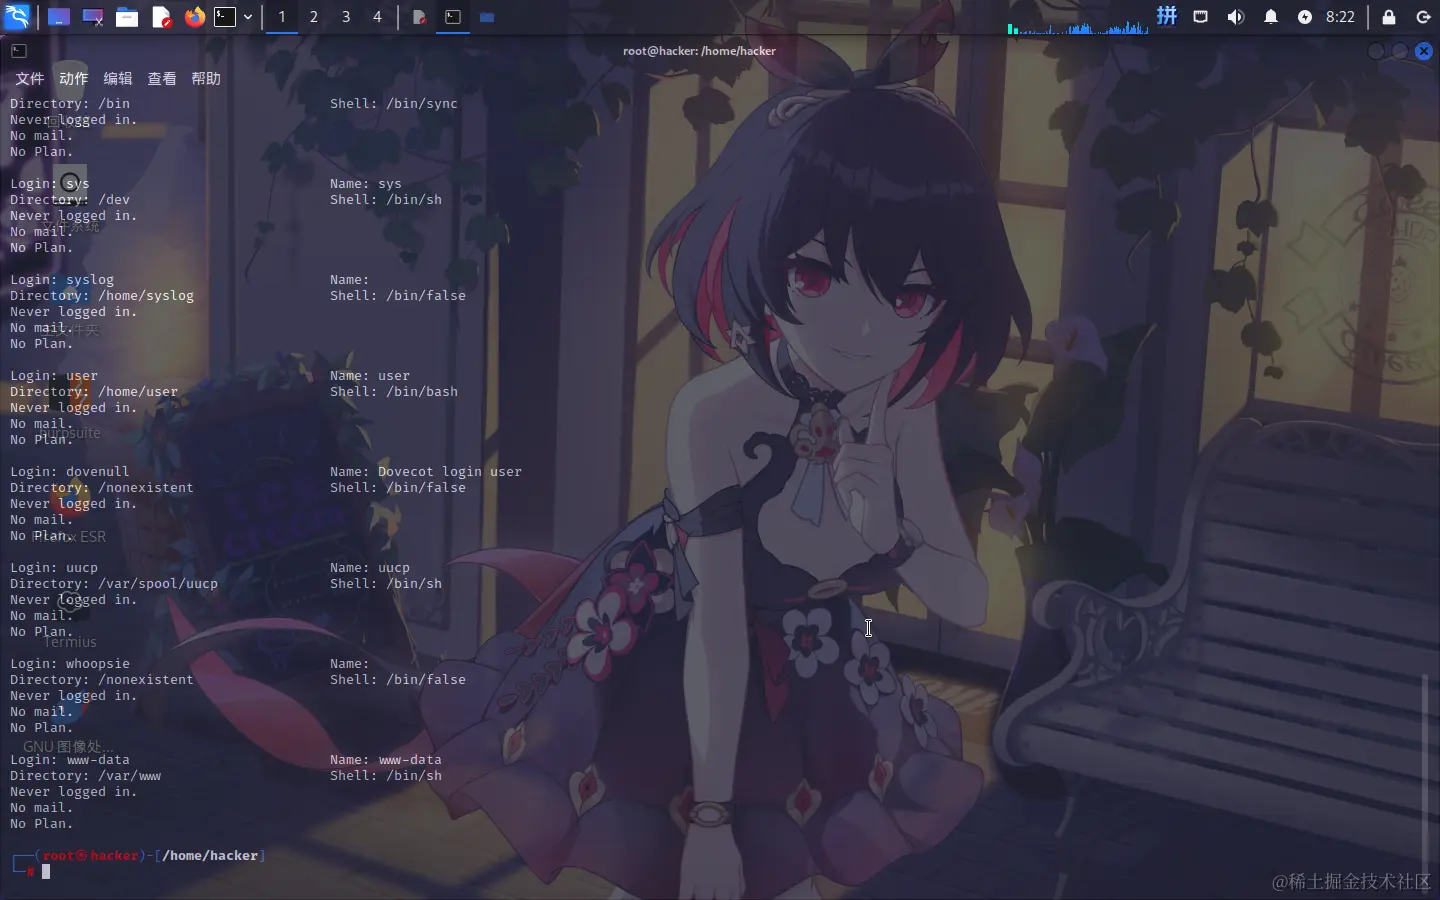Switch to workspace 4
This screenshot has height=900, width=1440.
point(377,17)
